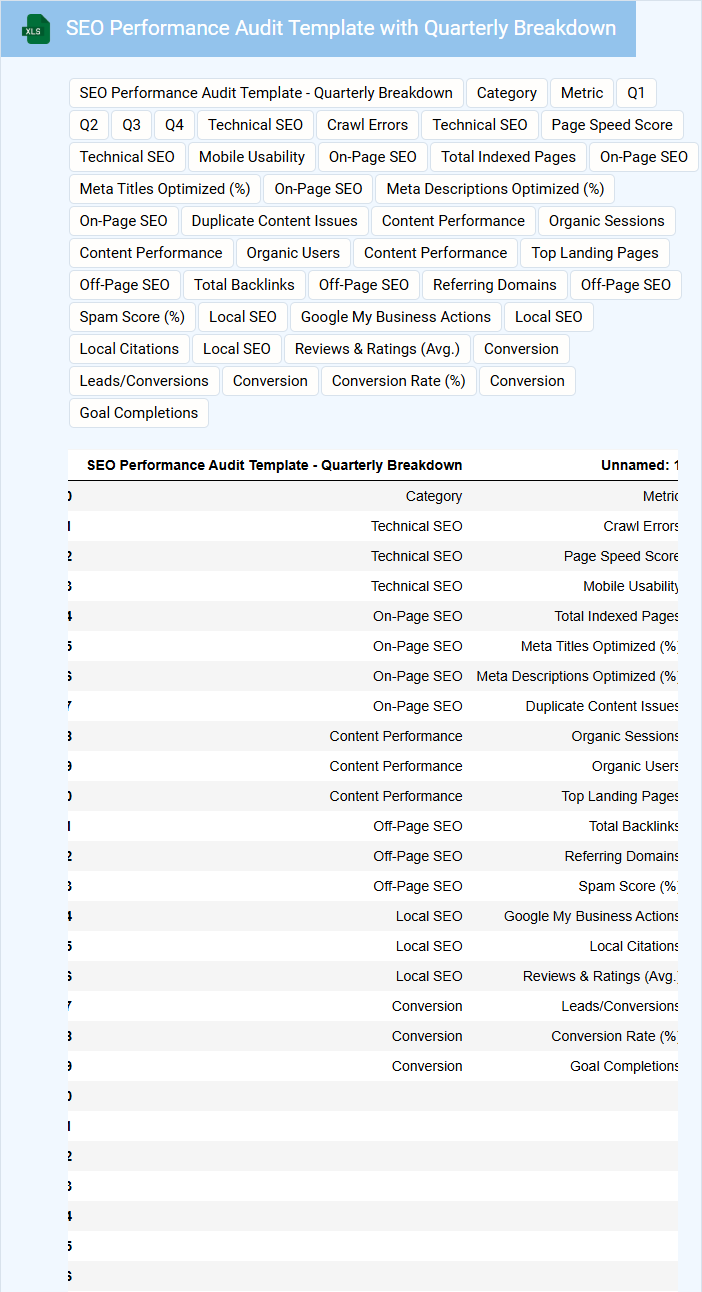
Task: Click the Organic Sessions tag chip
Action: pyautogui.click(x=606, y=221)
